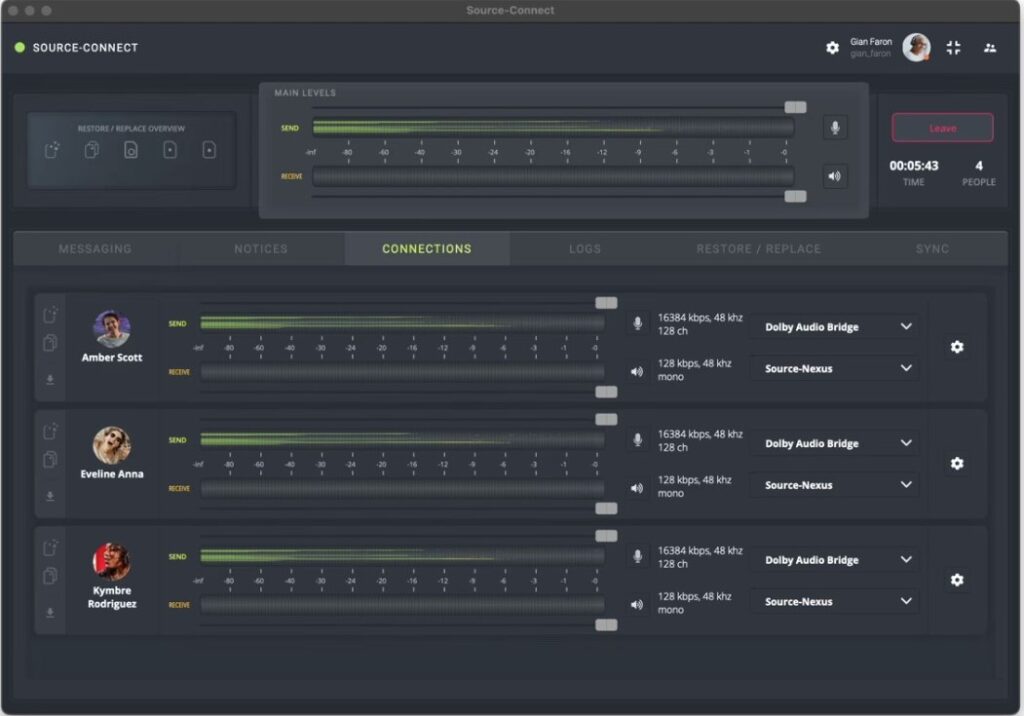Open settings gear on Amber Scott's row
Screen dimensions: 1024x716
(957, 347)
